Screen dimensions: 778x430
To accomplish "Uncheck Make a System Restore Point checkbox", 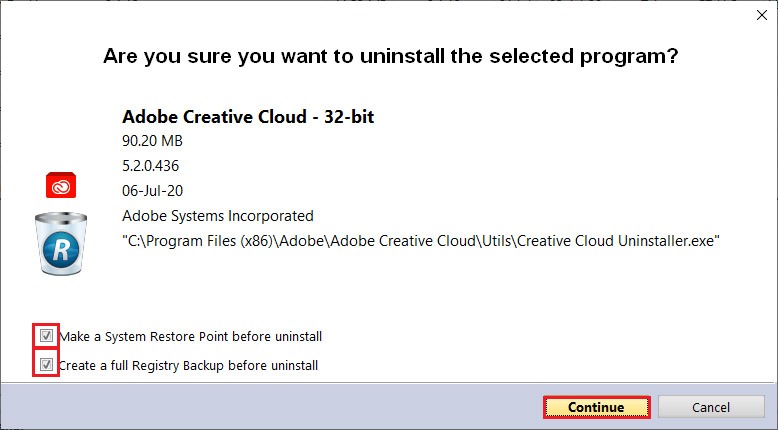I will [x=46, y=336].
